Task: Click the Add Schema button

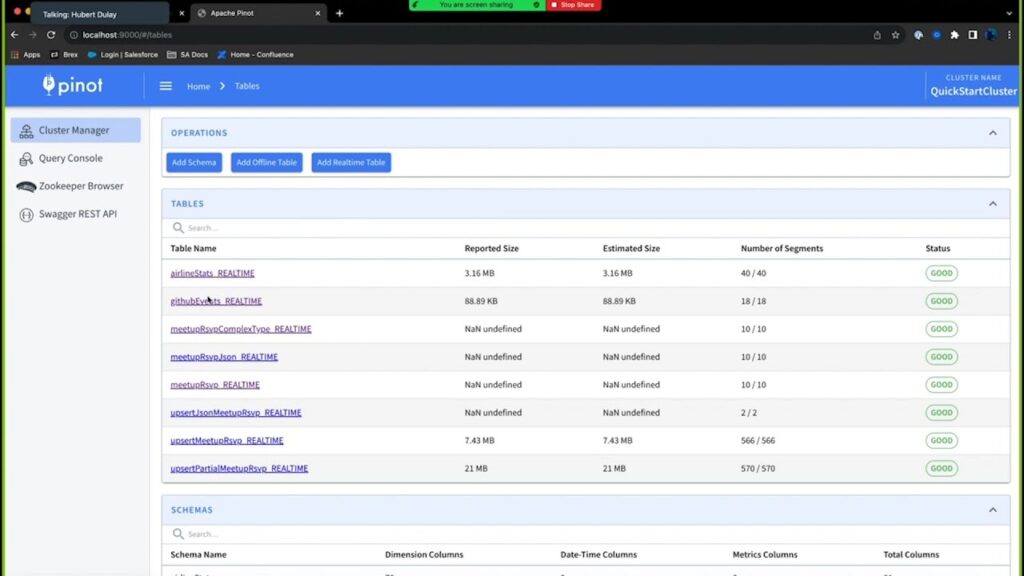Action: pyautogui.click(x=193, y=162)
